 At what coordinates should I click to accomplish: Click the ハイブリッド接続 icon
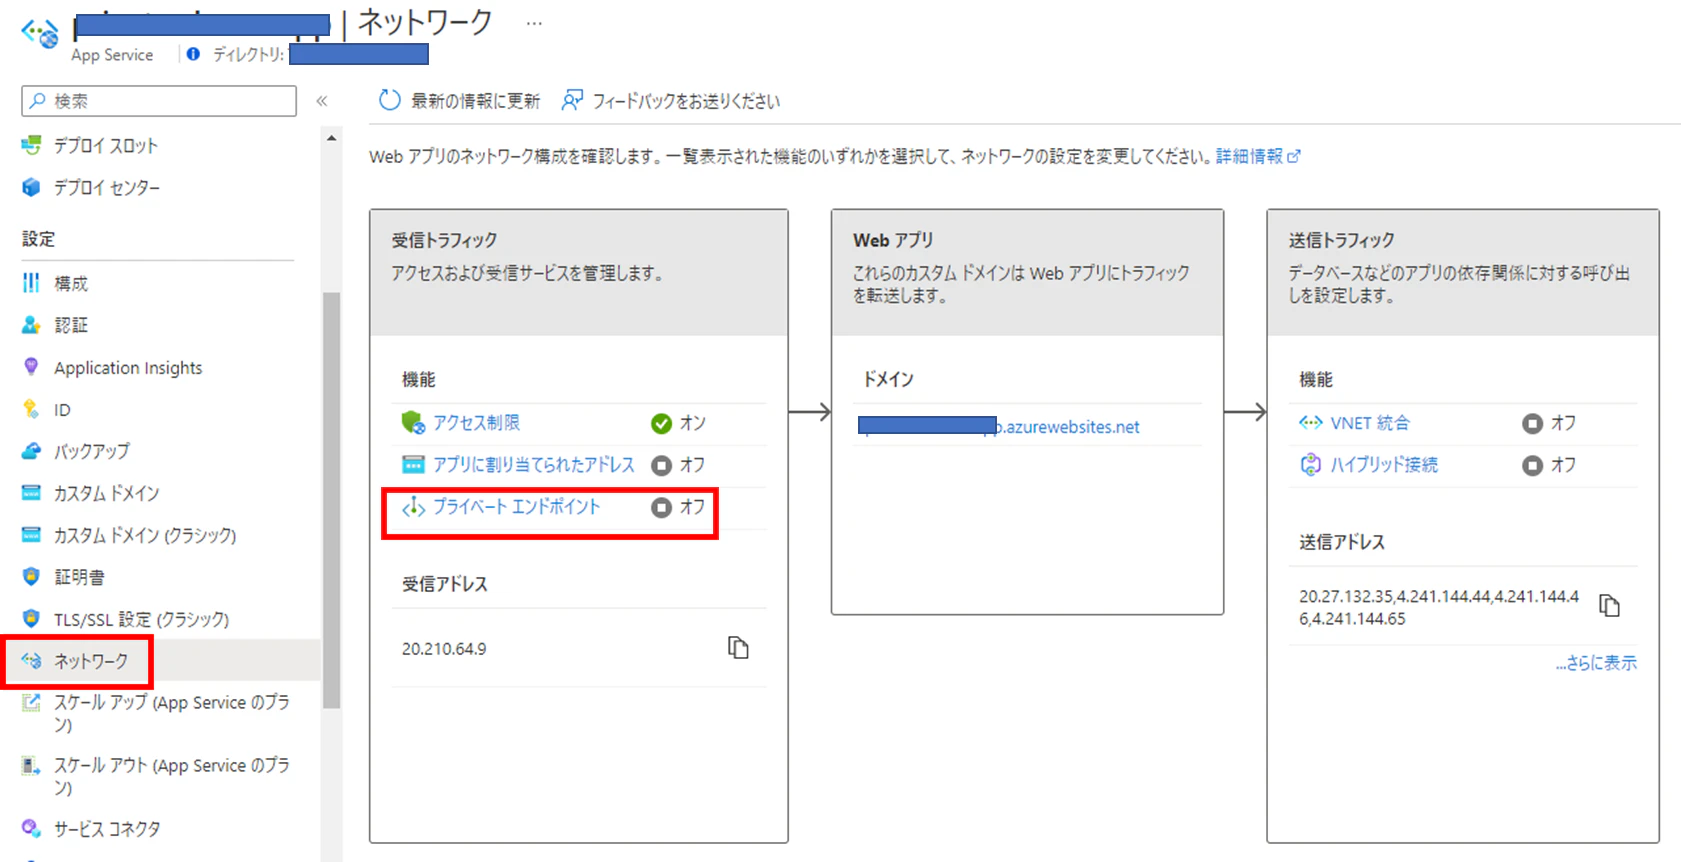click(1310, 465)
